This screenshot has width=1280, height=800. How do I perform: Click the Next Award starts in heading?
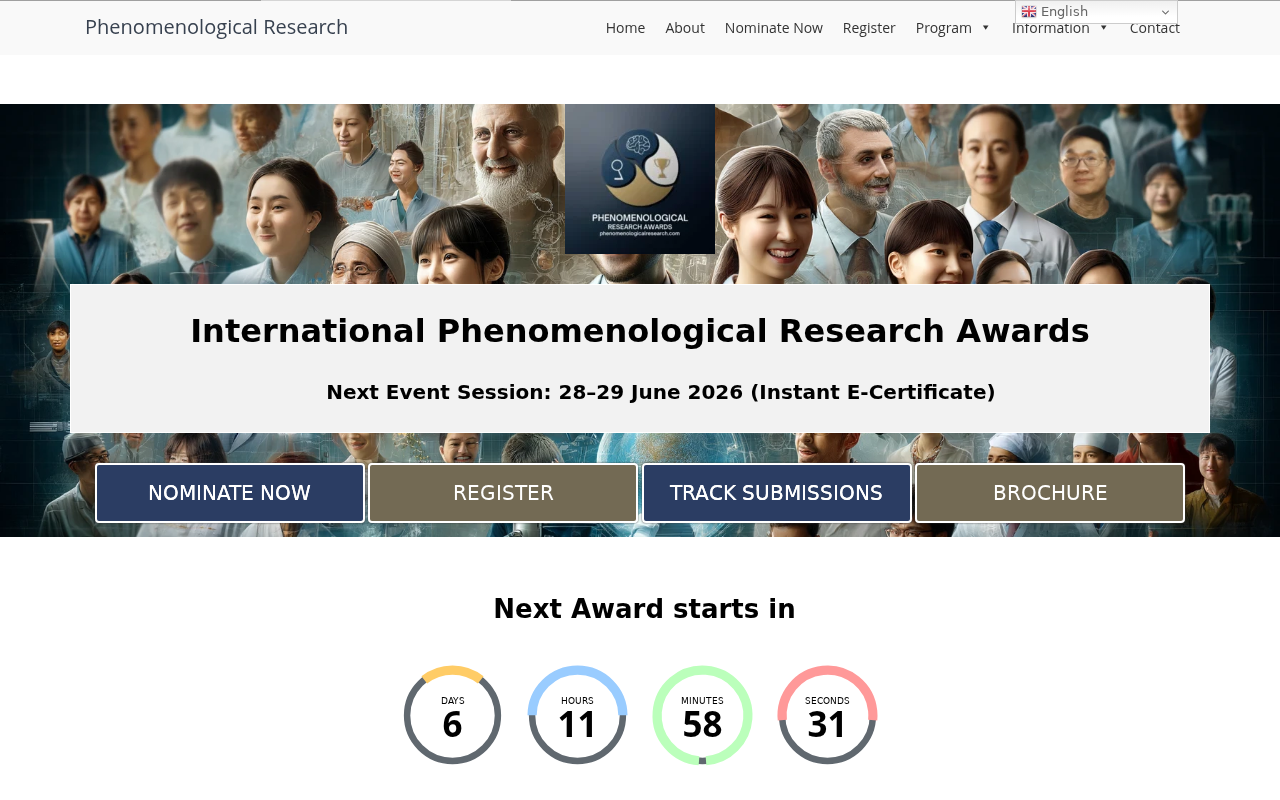point(645,609)
